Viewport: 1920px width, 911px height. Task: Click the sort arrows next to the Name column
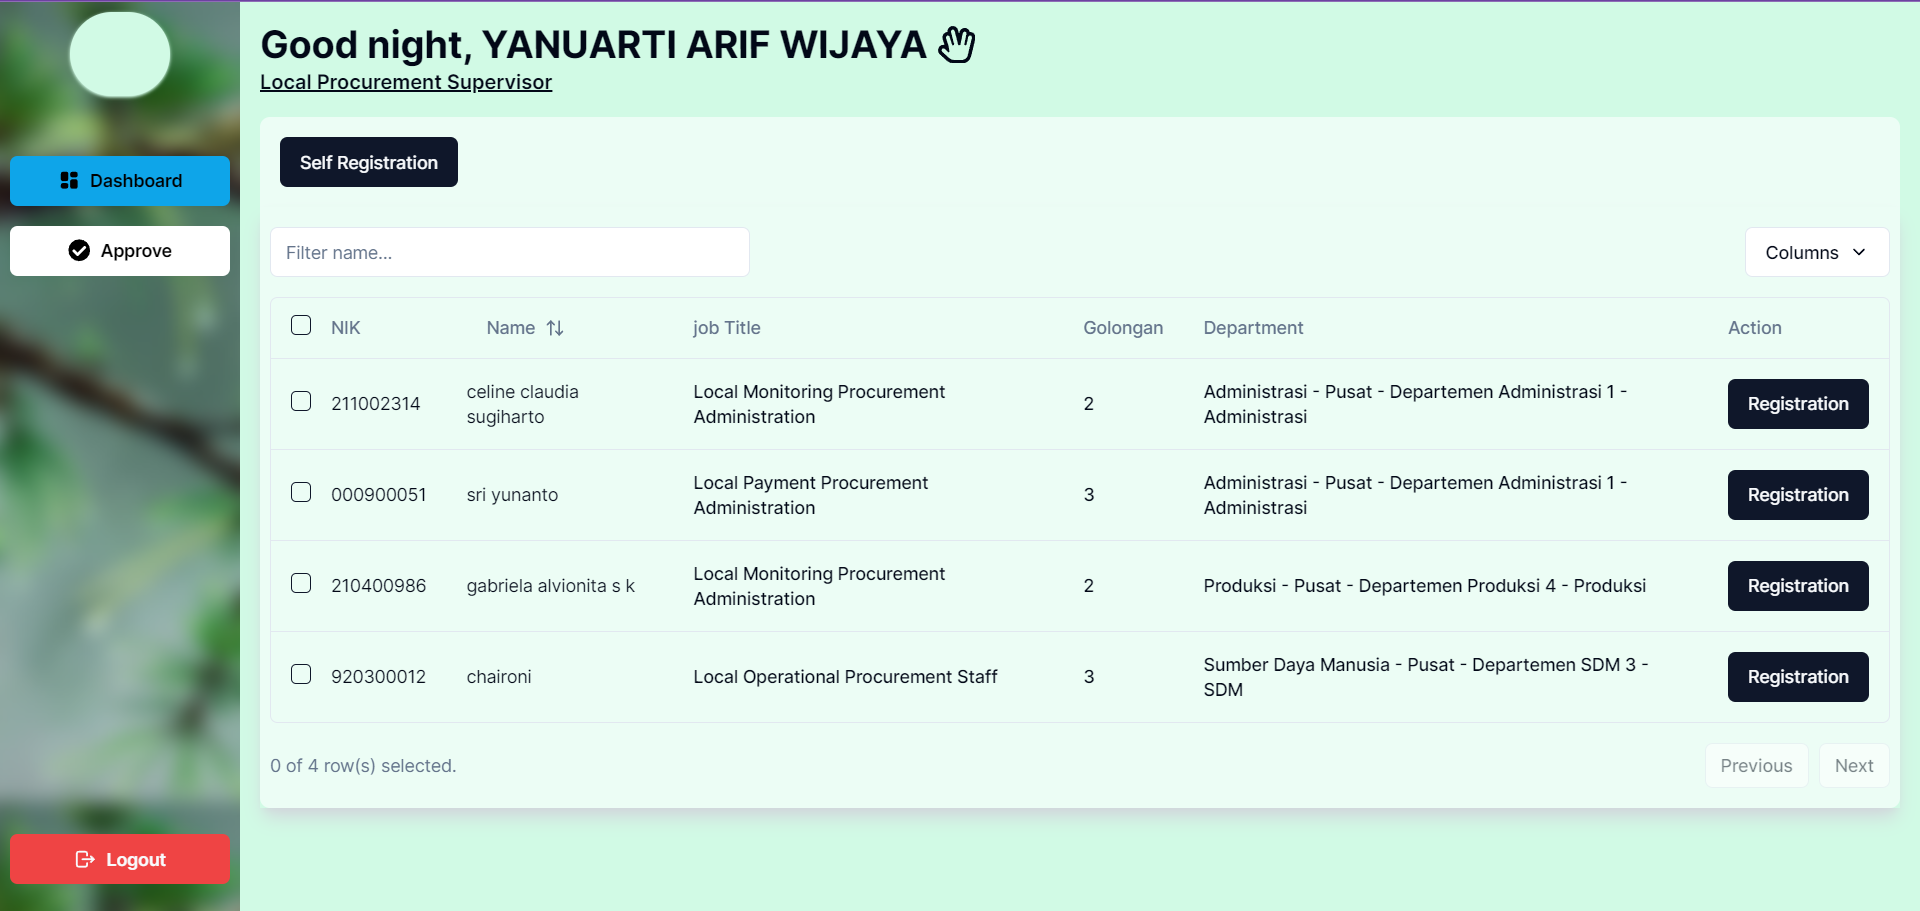(x=556, y=328)
